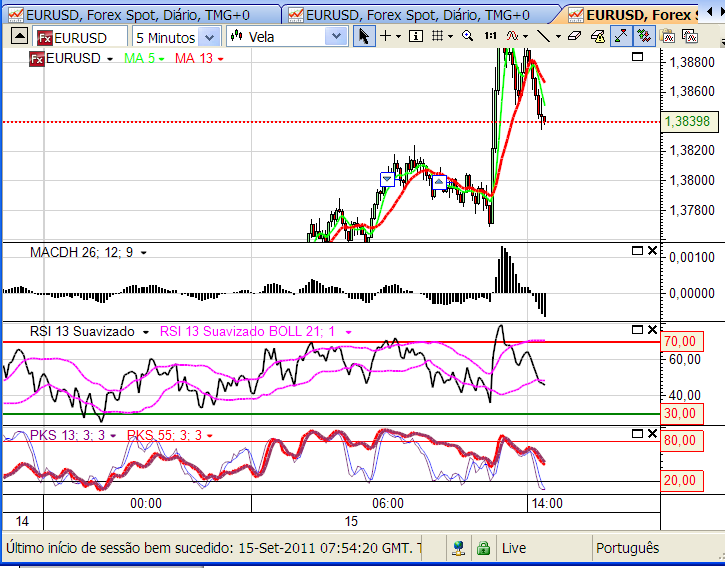This screenshot has height=568, width=725.
Task: Click the paste chart template icon
Action: click(667, 36)
